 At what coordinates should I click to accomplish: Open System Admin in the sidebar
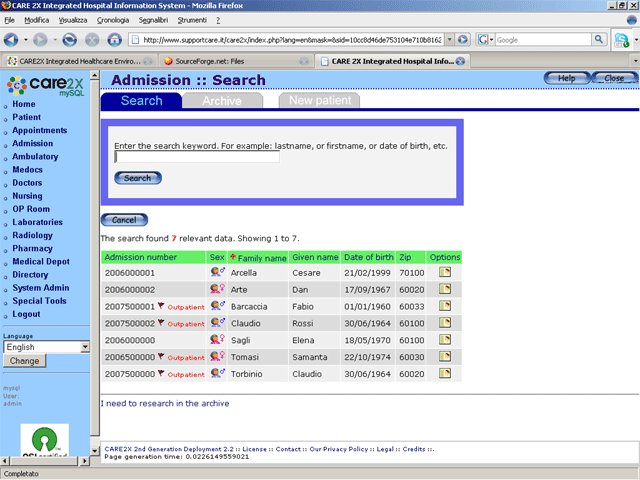41,288
